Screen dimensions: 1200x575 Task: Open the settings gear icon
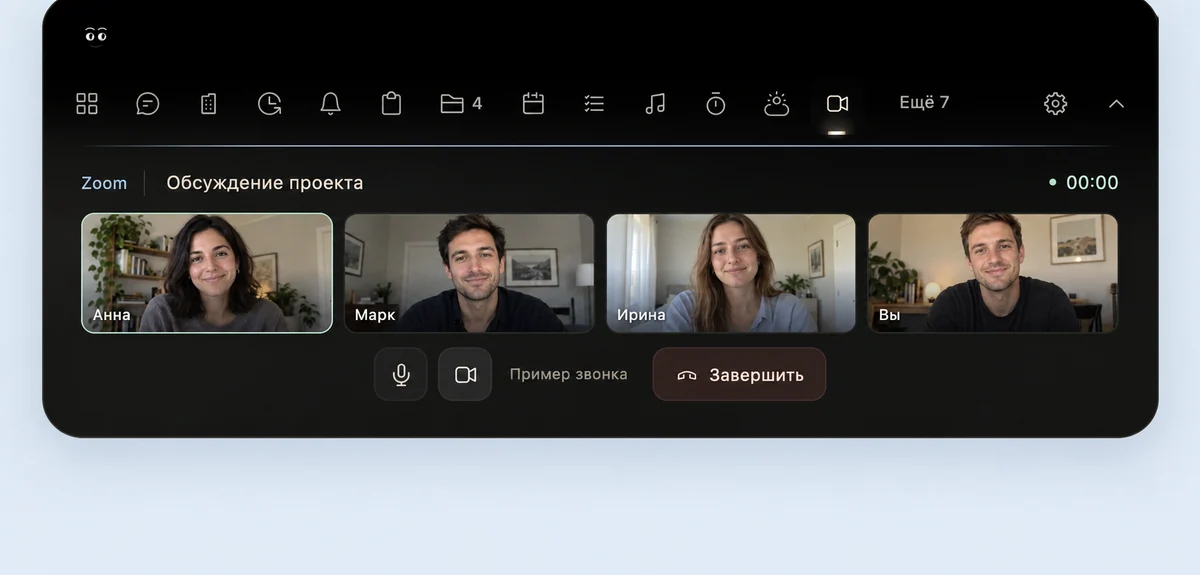(x=1056, y=103)
